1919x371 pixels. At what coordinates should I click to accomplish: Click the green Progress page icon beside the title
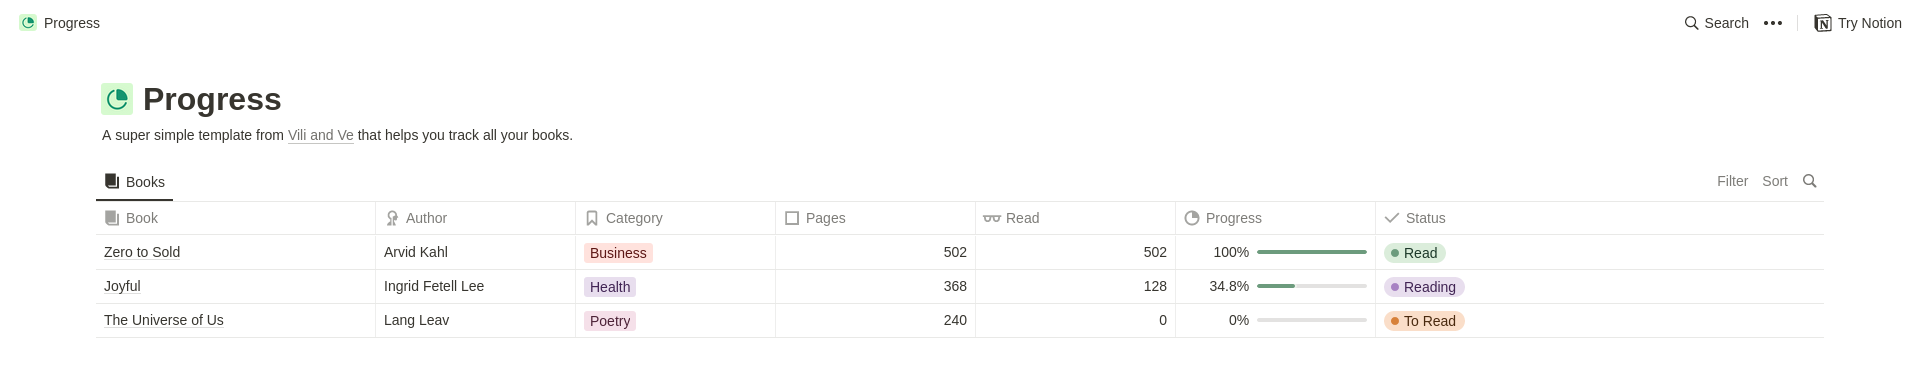pos(117,99)
